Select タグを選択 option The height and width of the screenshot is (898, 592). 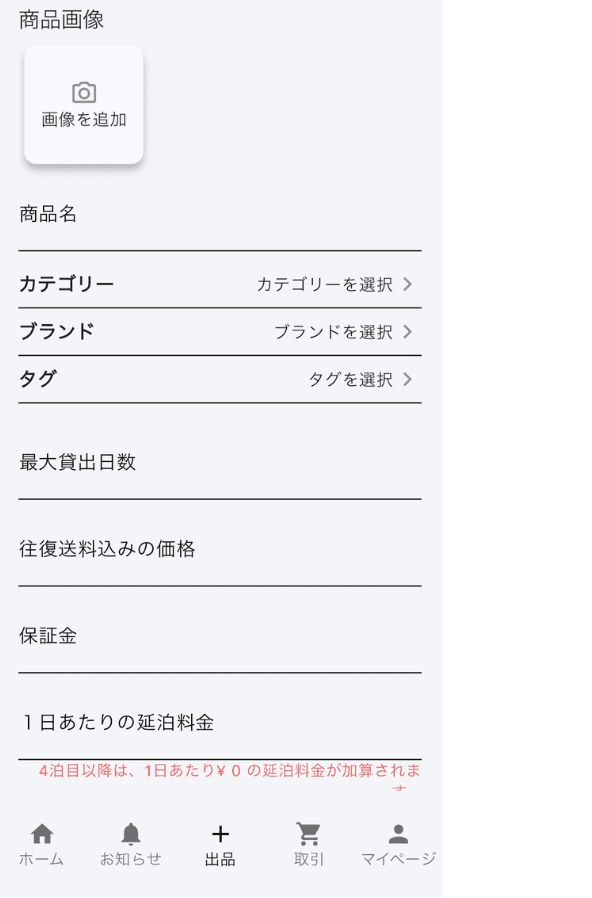pos(351,379)
